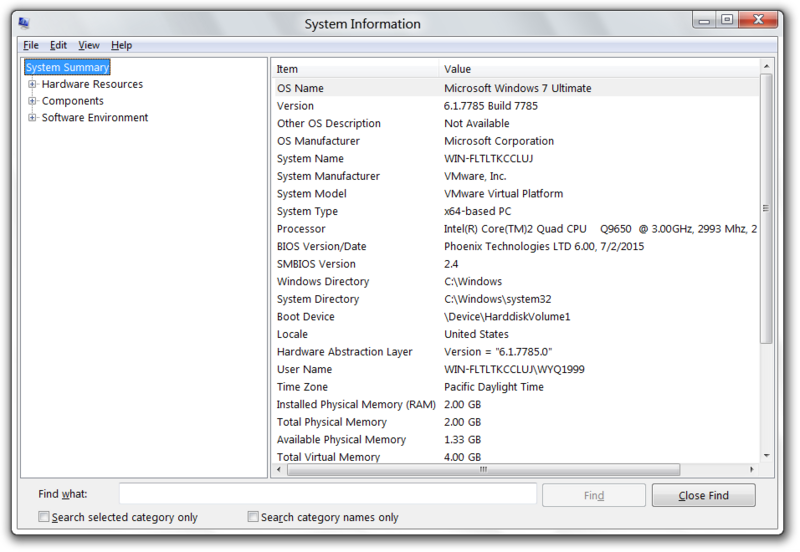
Task: Click the vertical scrollbar down arrow
Action: click(x=766, y=455)
